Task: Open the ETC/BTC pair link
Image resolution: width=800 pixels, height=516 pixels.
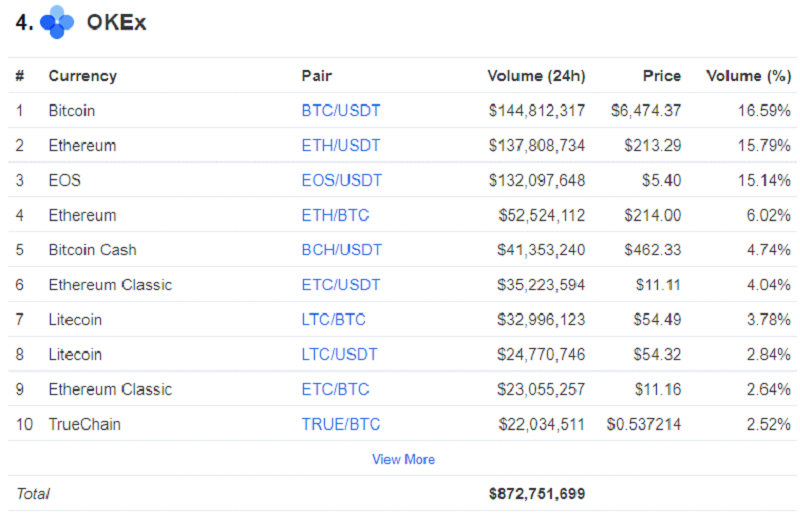Action: coord(335,389)
